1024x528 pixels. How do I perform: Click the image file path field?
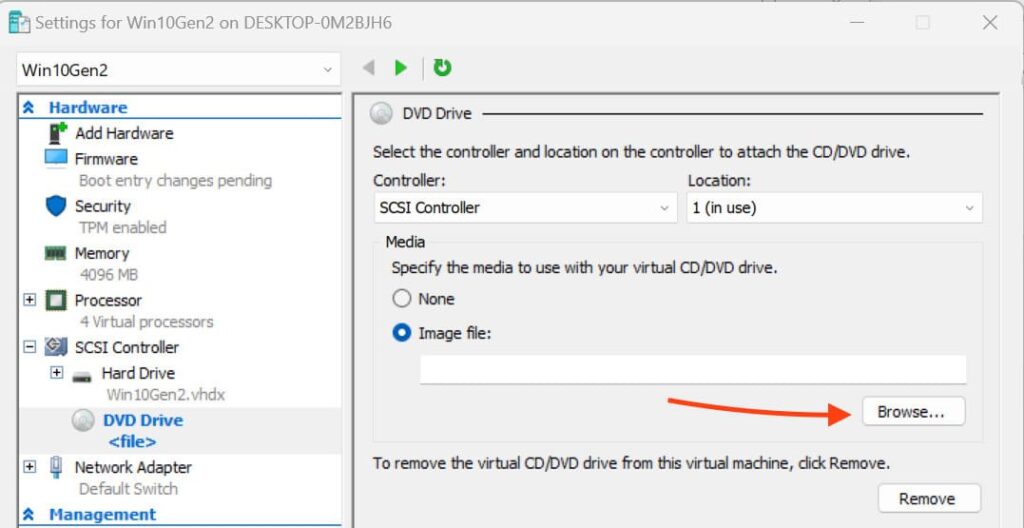692,369
